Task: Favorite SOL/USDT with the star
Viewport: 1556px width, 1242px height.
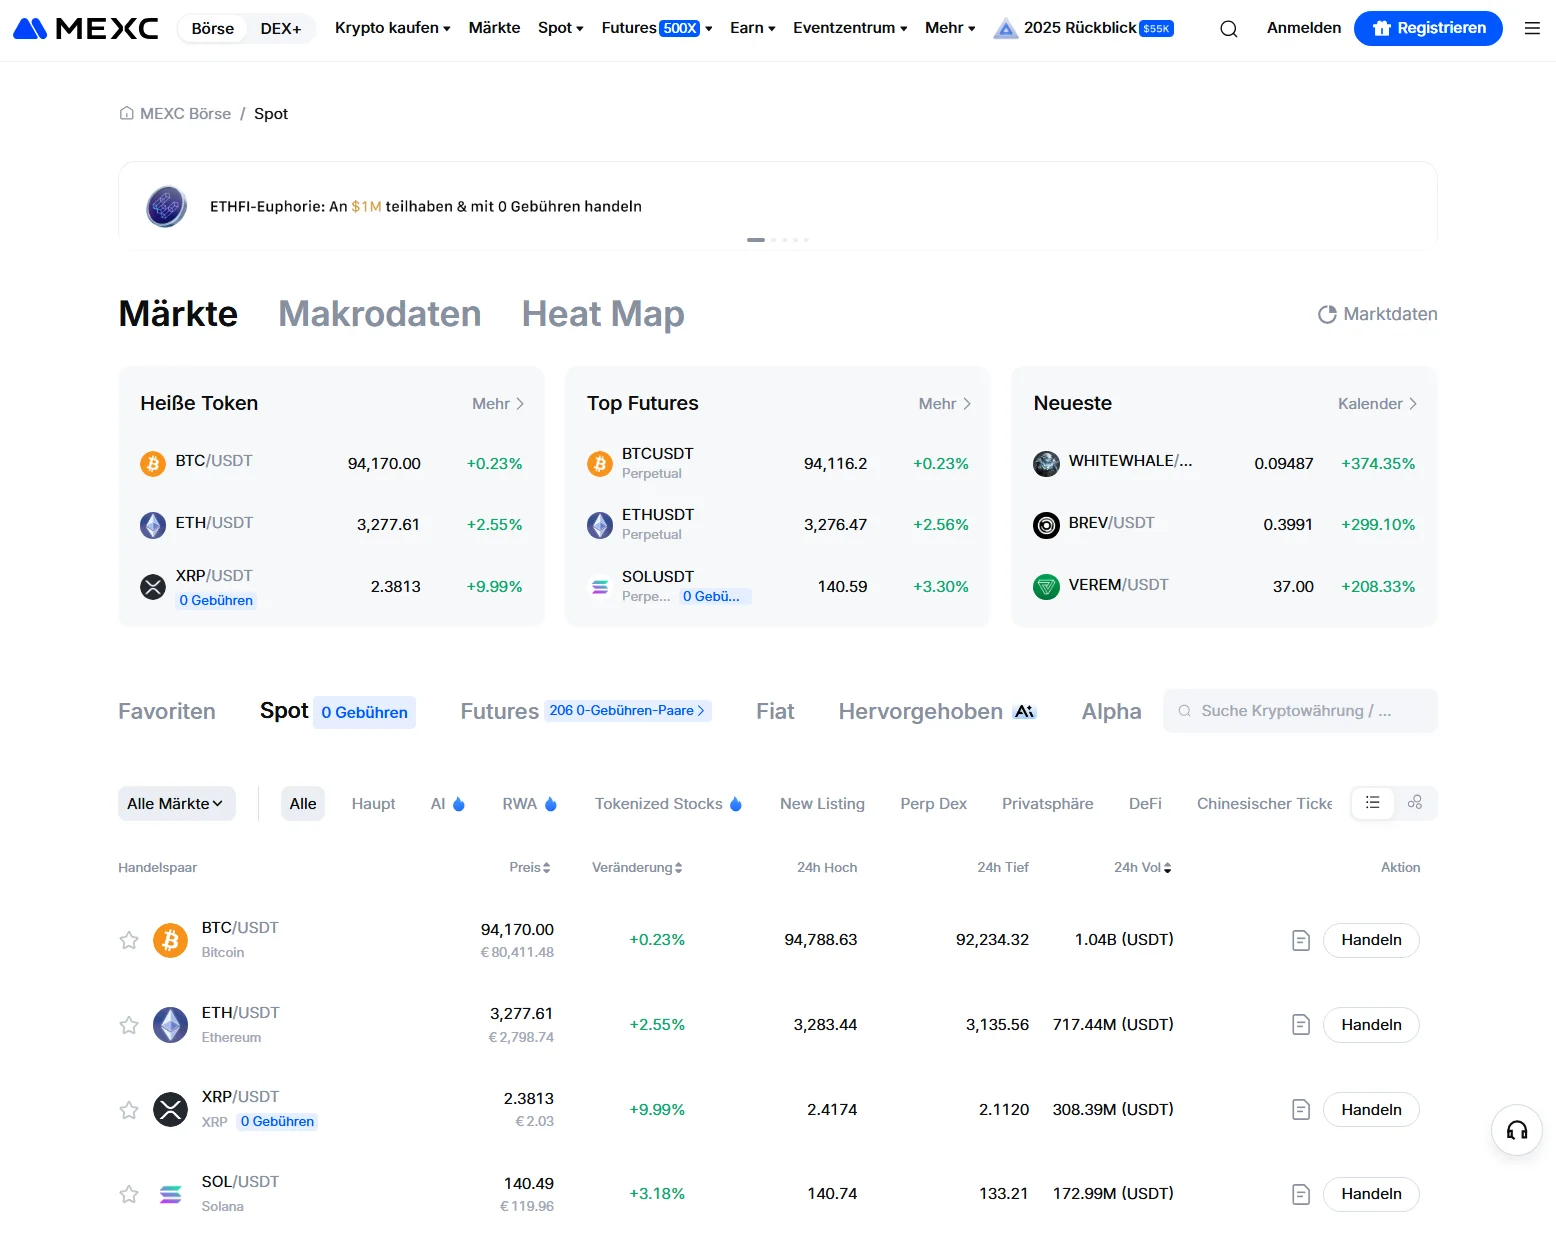Action: coord(129,1194)
